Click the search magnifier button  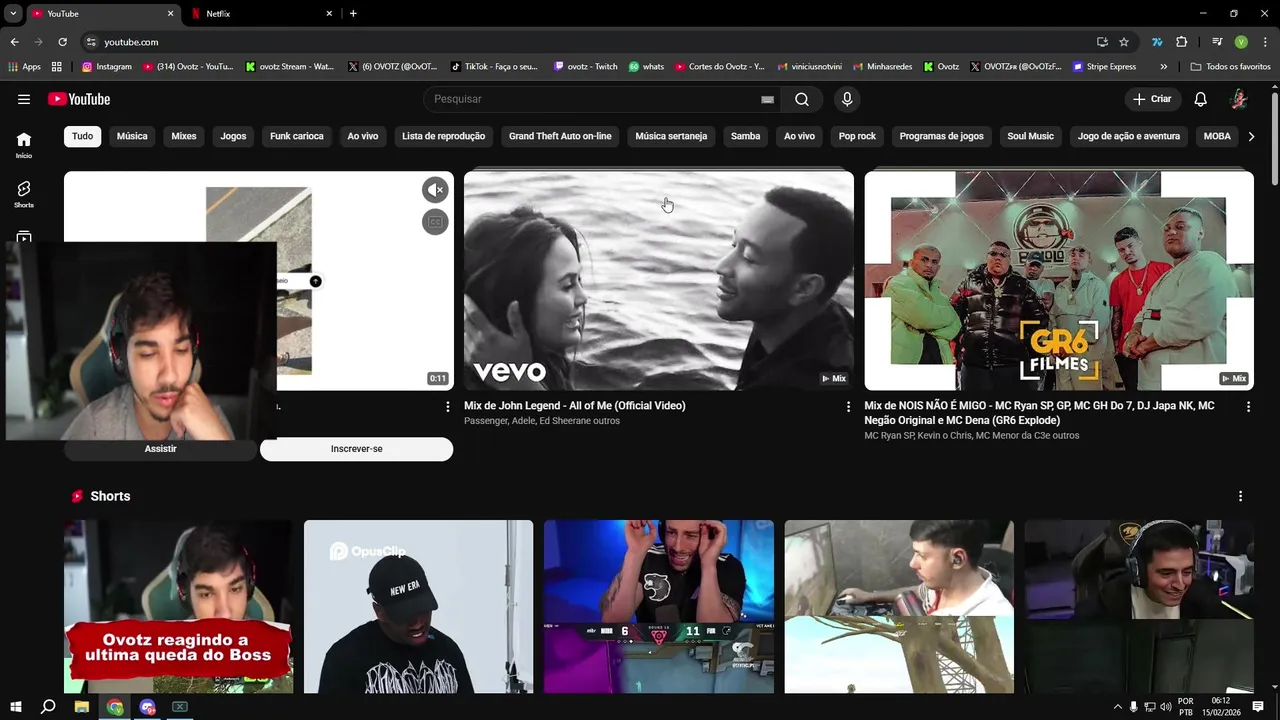pos(802,99)
